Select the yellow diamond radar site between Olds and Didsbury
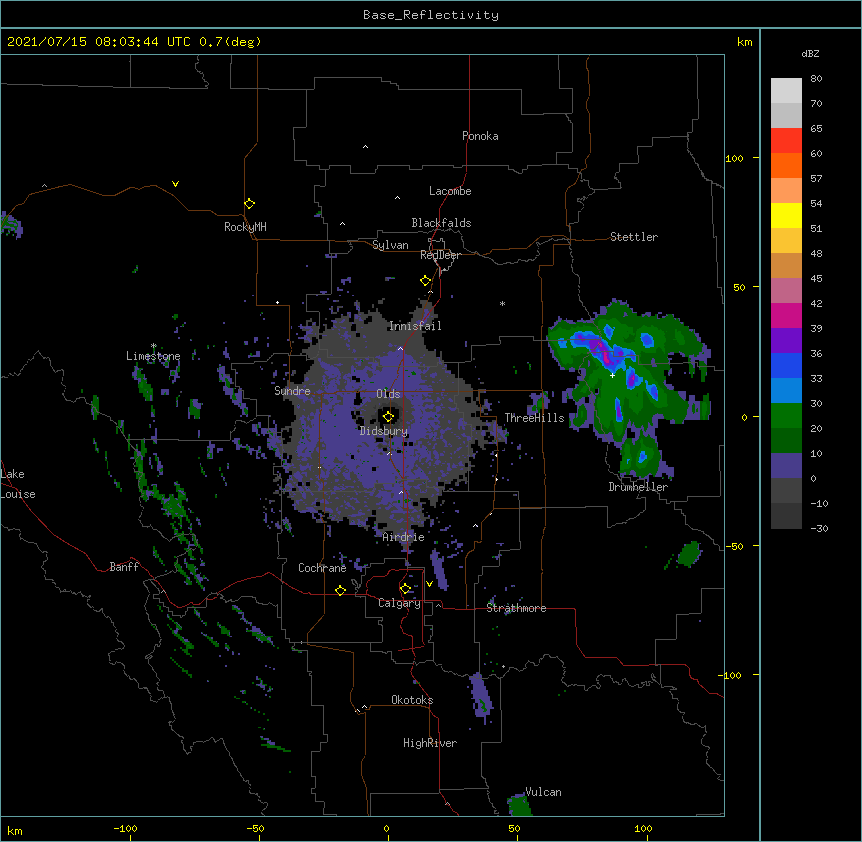The image size is (862, 842). (x=389, y=416)
